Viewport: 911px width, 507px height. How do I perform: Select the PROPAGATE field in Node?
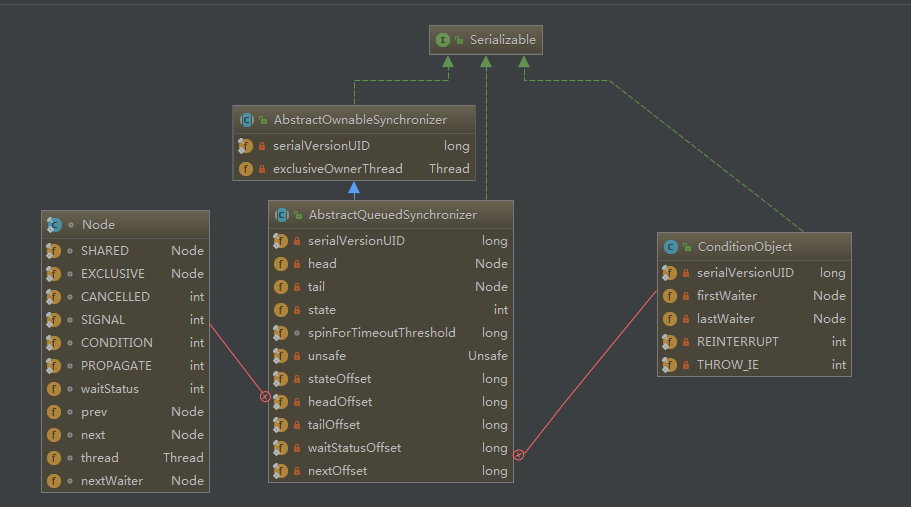pos(116,366)
